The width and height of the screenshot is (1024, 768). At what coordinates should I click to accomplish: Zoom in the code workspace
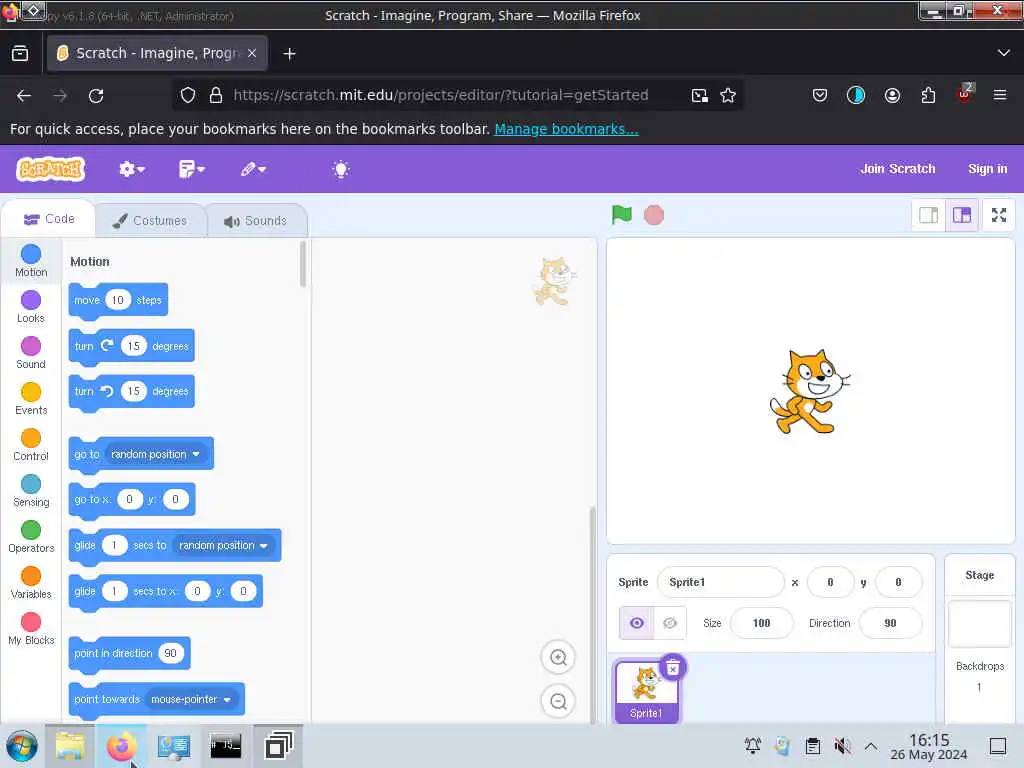point(558,658)
